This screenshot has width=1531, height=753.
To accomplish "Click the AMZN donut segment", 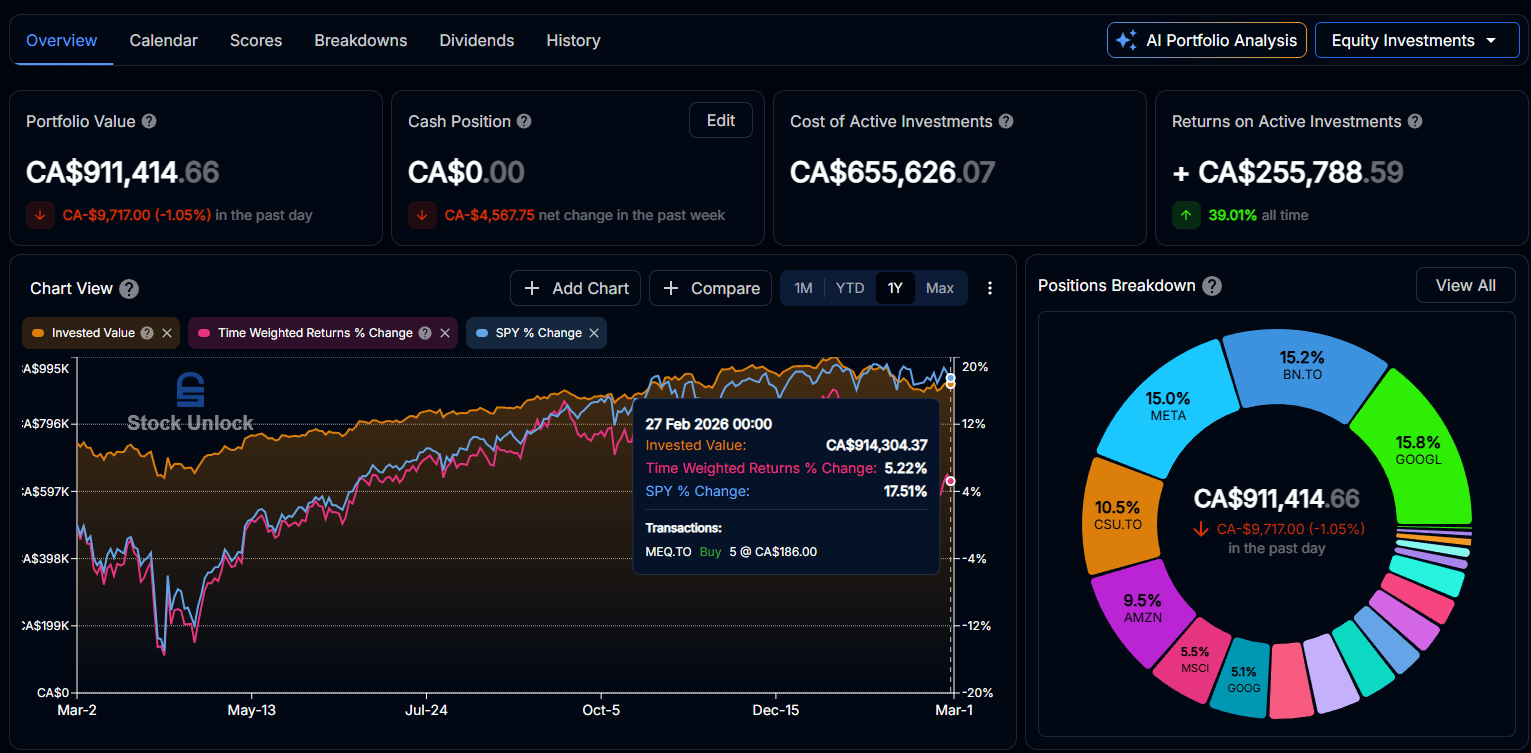I will point(1141,608).
